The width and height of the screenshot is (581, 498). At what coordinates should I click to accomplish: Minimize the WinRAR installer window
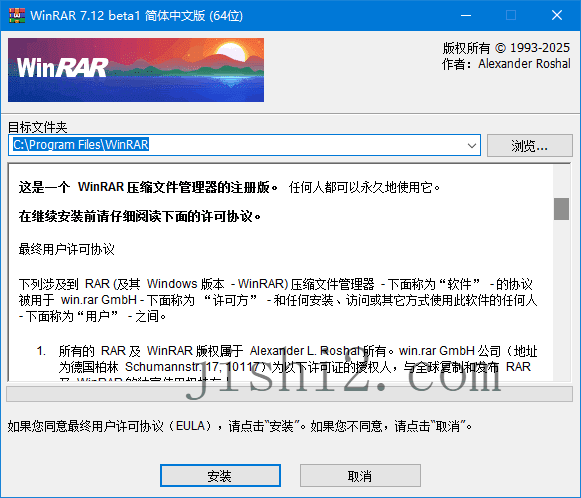coord(466,16)
